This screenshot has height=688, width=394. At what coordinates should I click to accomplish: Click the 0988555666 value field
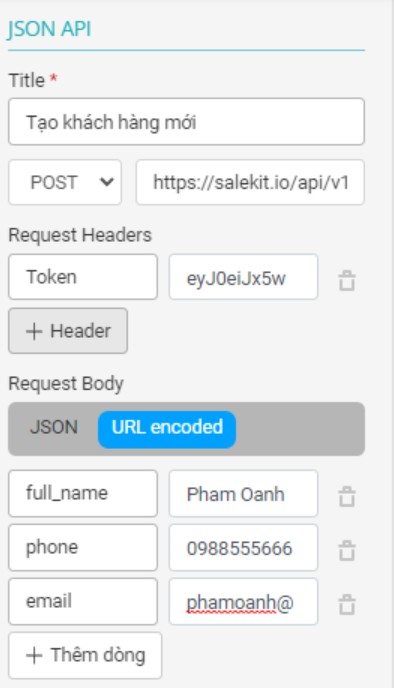tap(244, 548)
